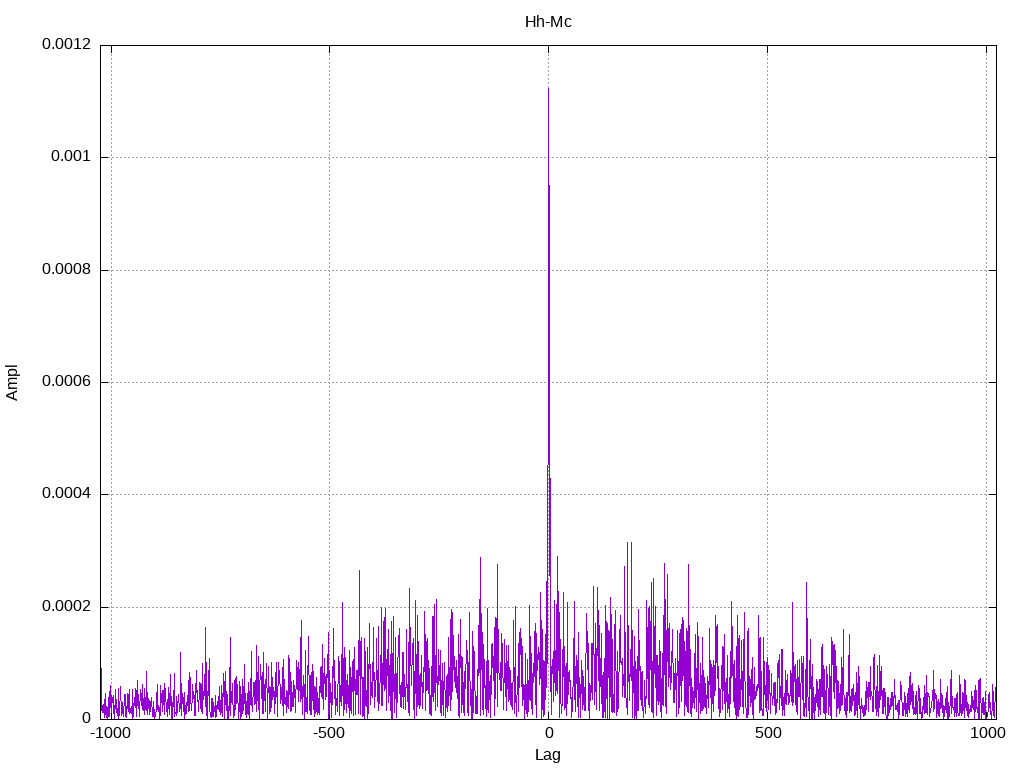
Task: Click the tip of the central peak
Action: click(548, 88)
